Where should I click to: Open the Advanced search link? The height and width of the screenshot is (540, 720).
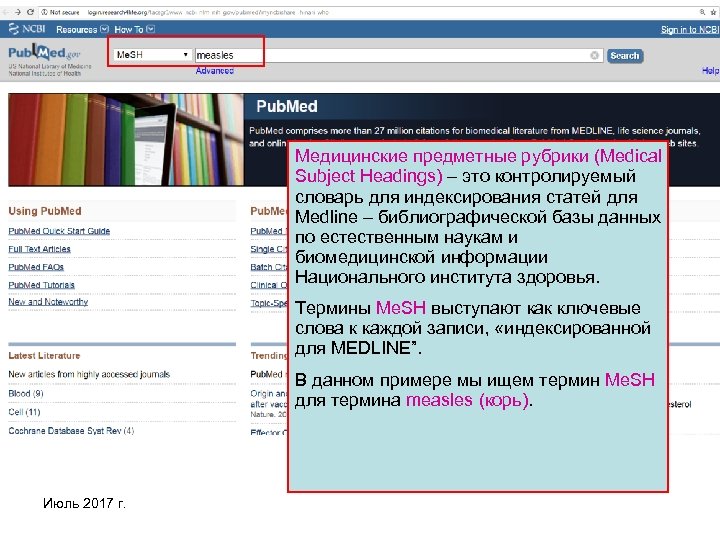[214, 71]
